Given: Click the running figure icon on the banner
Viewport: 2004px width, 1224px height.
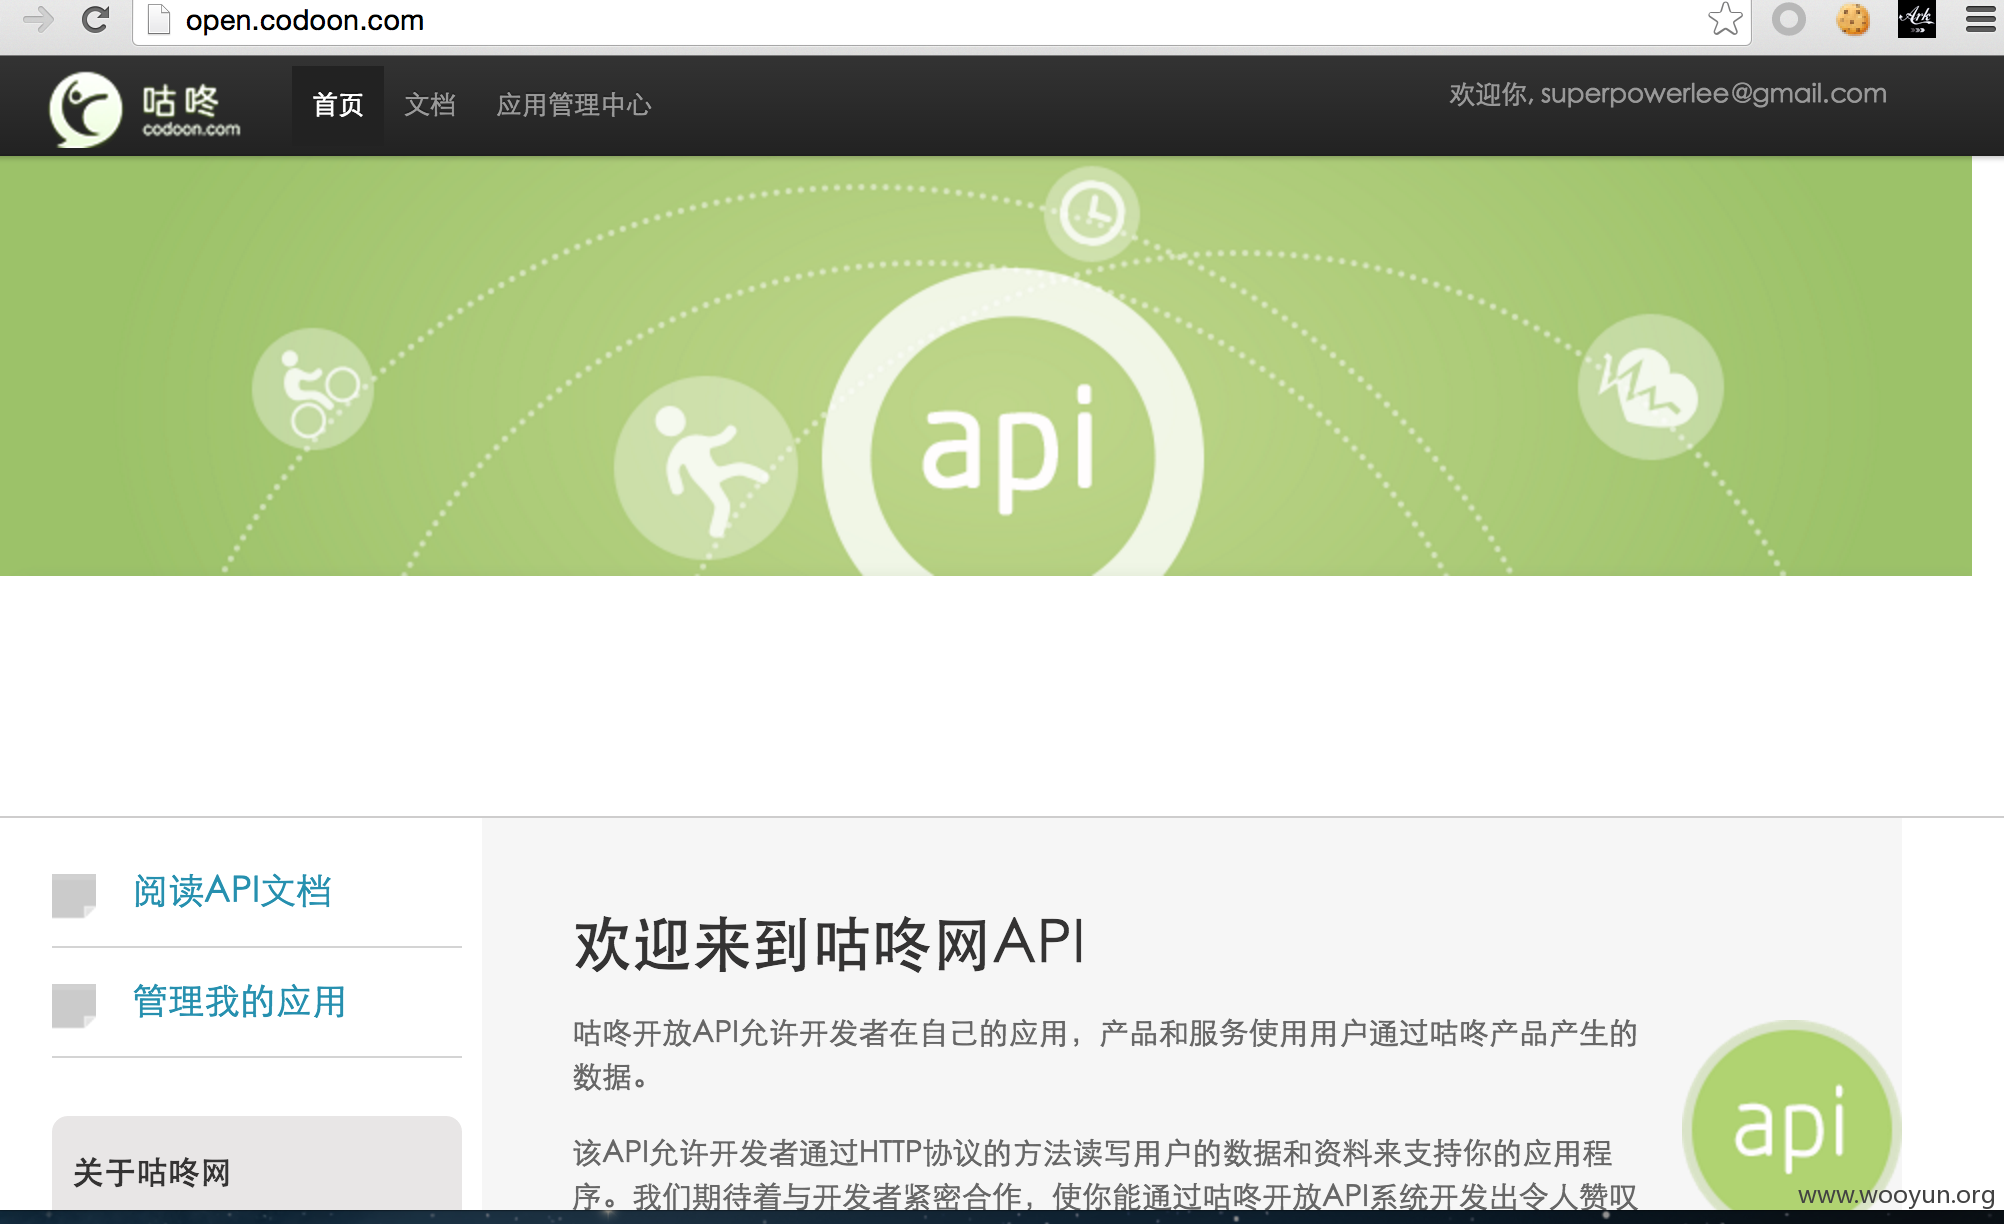Looking at the screenshot, I should (x=706, y=467).
